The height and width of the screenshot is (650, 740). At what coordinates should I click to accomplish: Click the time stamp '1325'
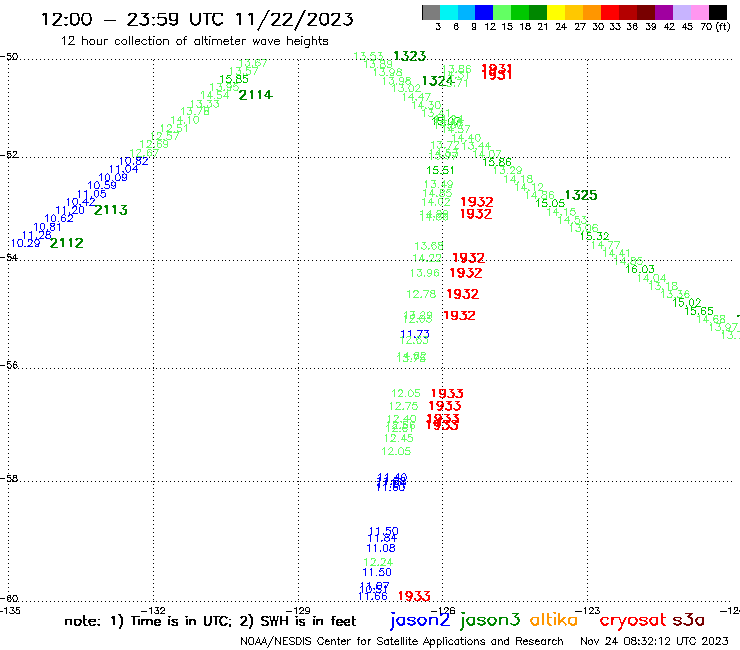pos(581,195)
